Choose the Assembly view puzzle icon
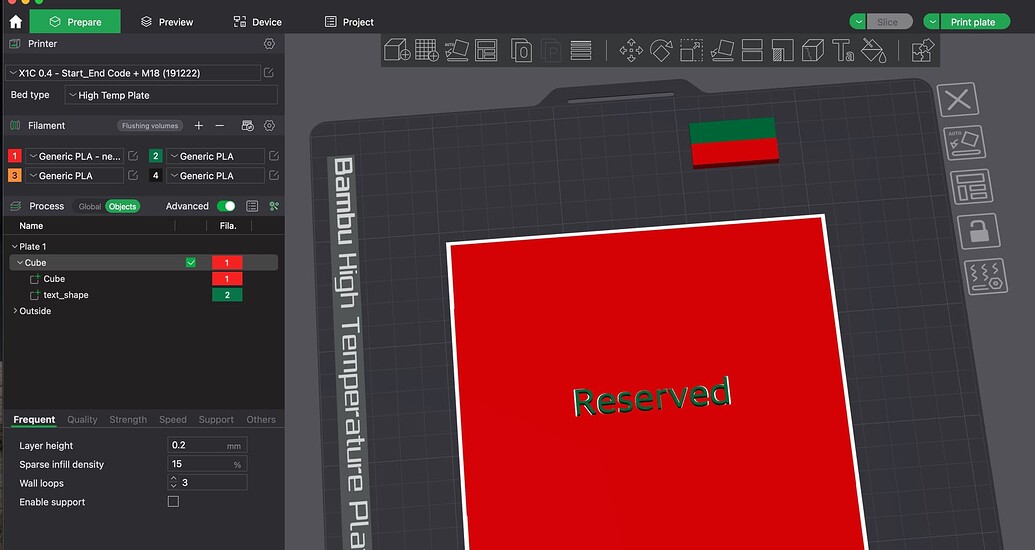The image size is (1035, 550). pyautogui.click(x=923, y=50)
